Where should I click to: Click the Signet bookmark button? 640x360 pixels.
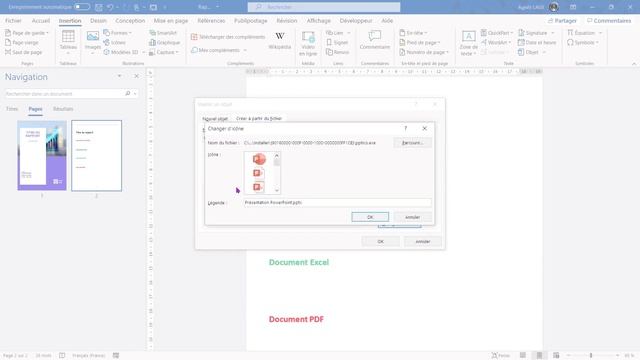click(337, 42)
